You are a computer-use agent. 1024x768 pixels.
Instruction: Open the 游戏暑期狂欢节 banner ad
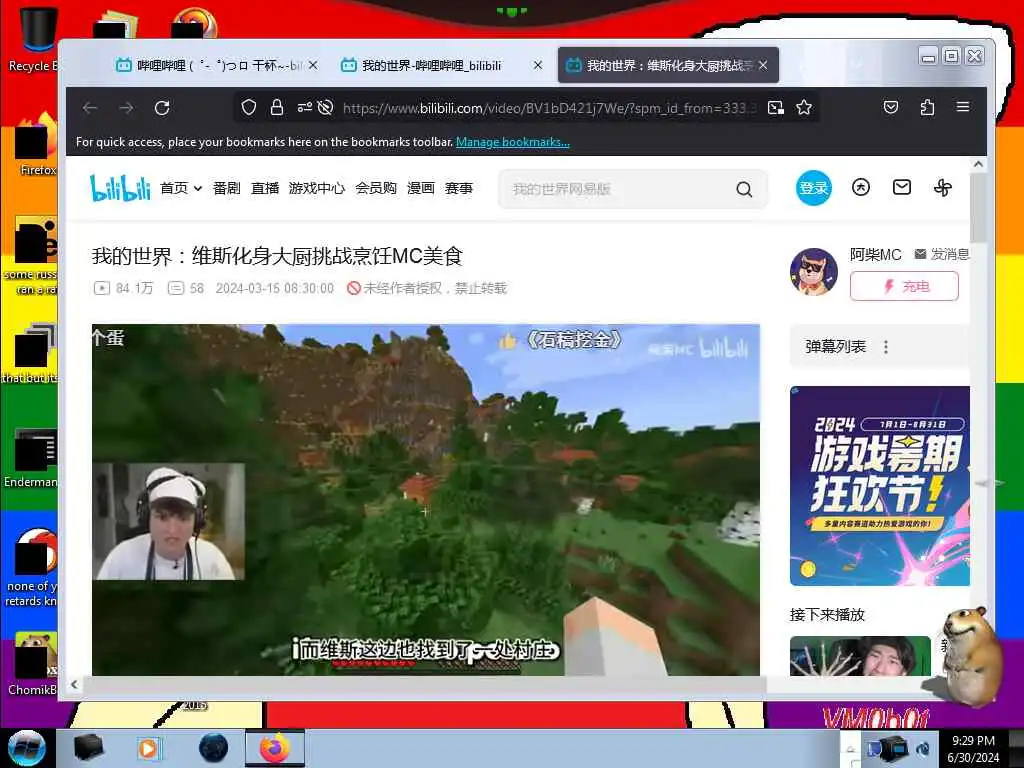coord(880,486)
